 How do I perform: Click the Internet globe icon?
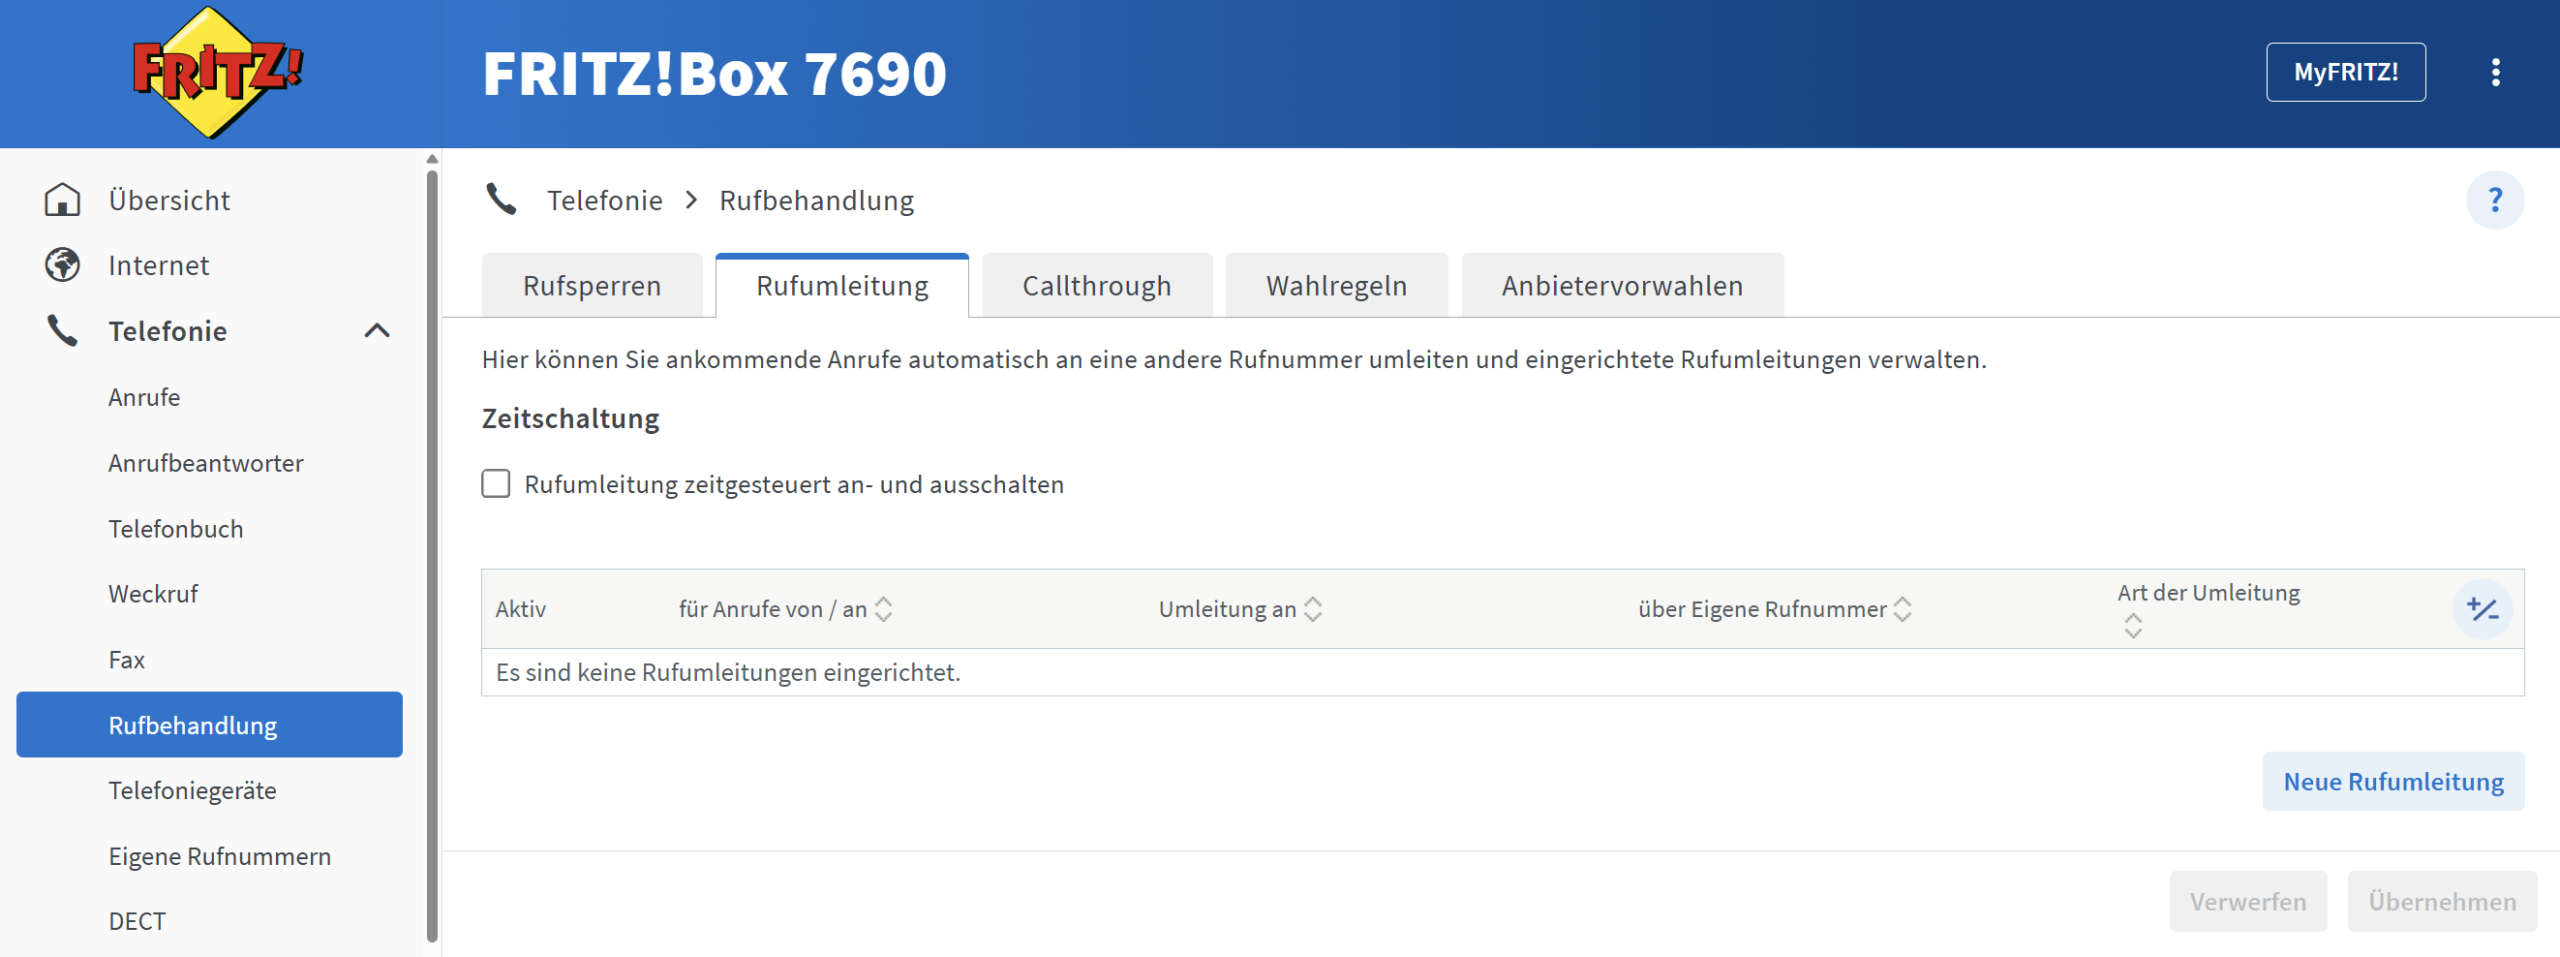click(x=62, y=265)
